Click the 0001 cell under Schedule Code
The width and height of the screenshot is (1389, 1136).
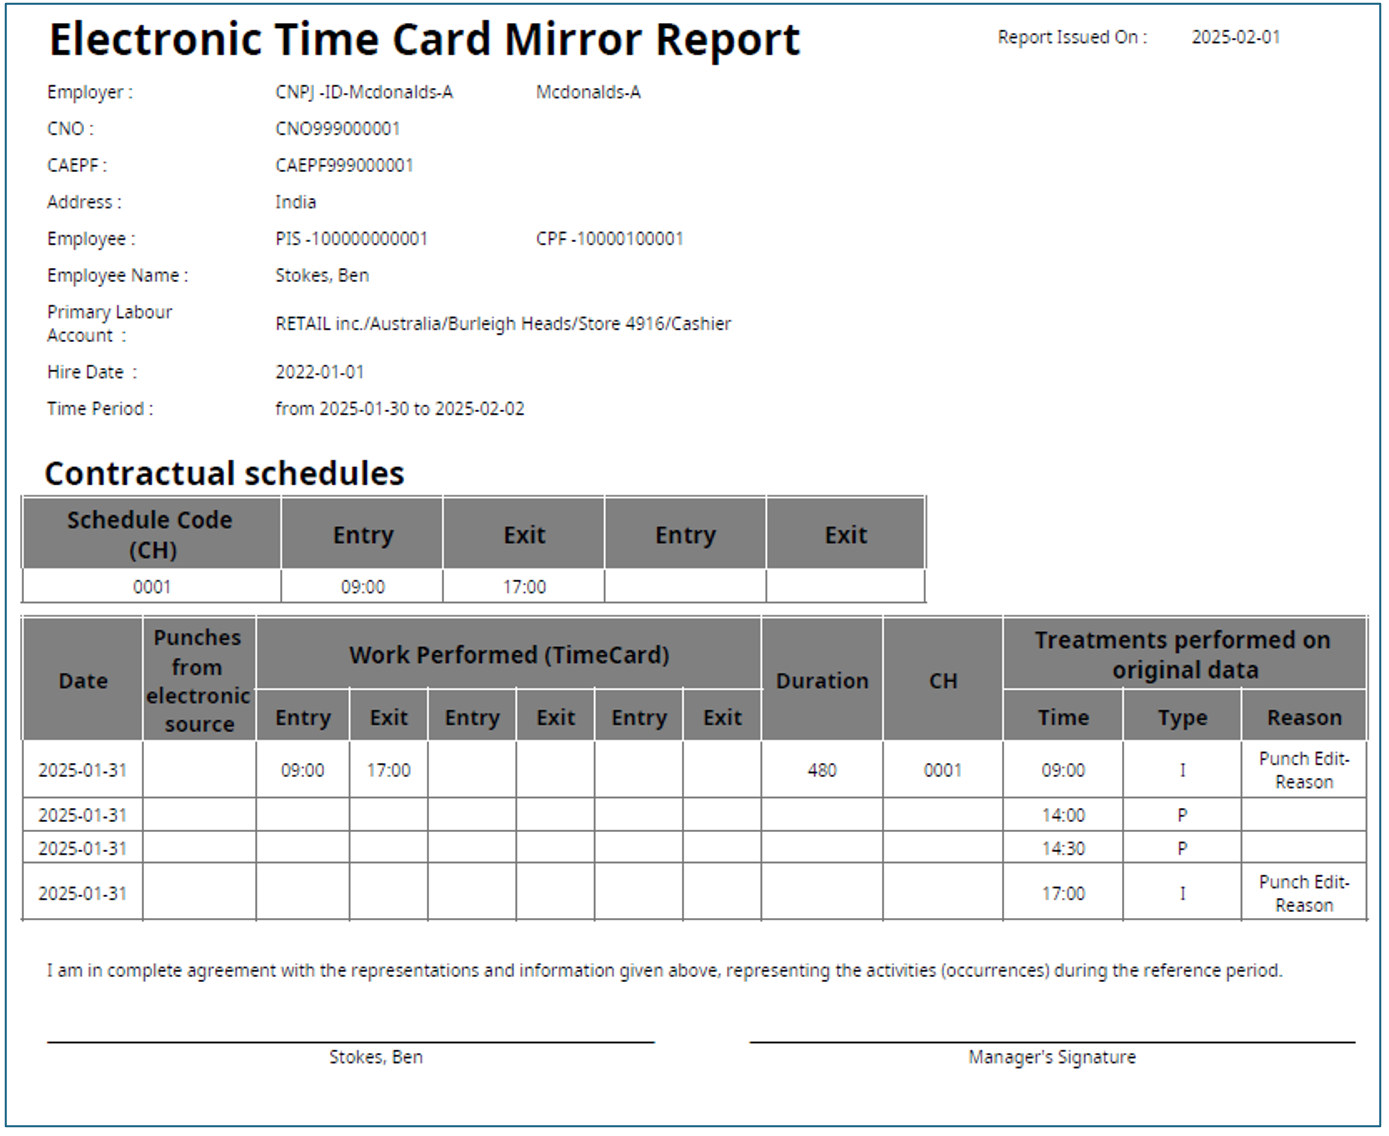click(x=151, y=587)
